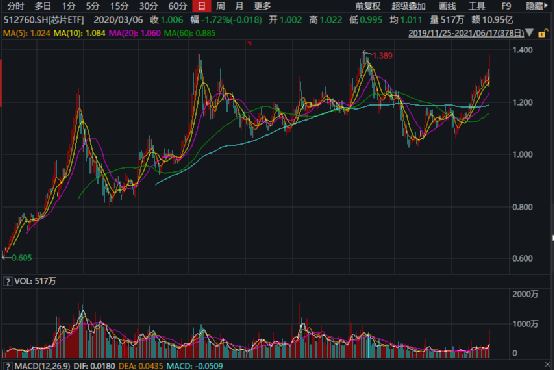The image size is (554, 370).
Task: Open help icon beside MACD indicator
Action: pyautogui.click(x=7, y=366)
